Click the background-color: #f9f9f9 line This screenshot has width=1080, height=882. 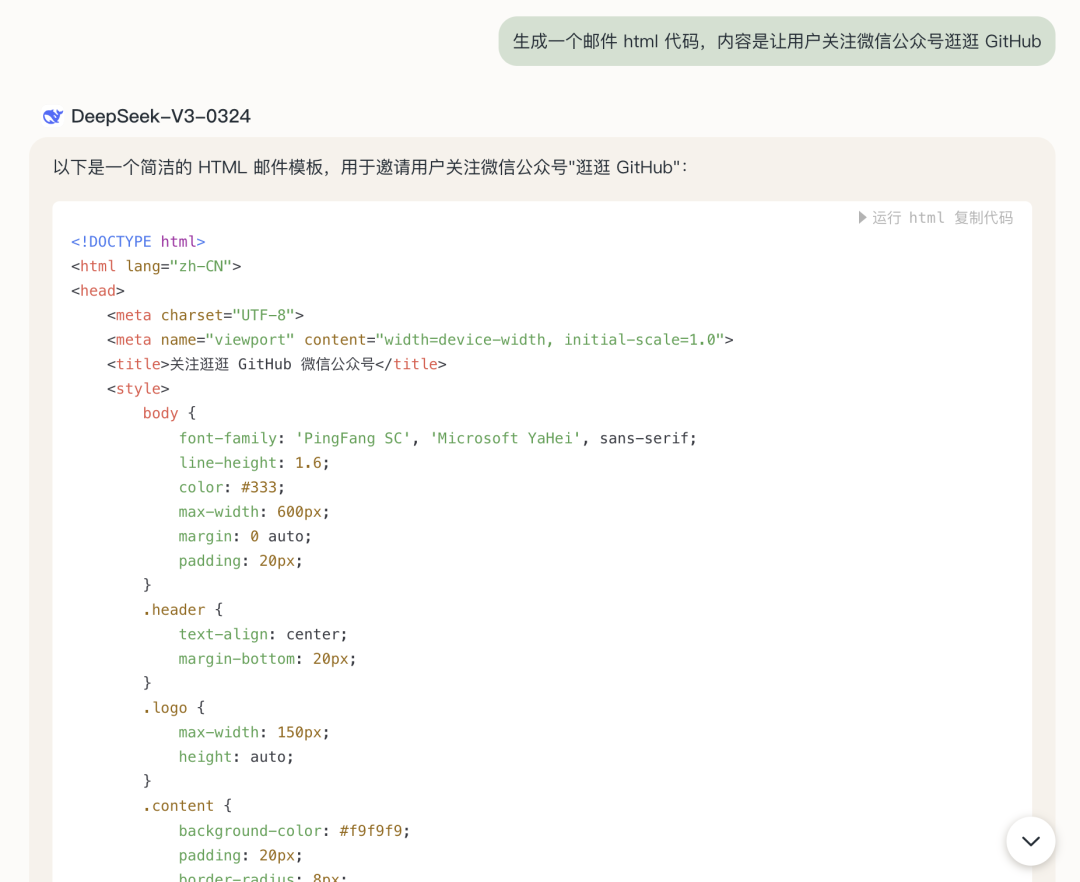(294, 831)
